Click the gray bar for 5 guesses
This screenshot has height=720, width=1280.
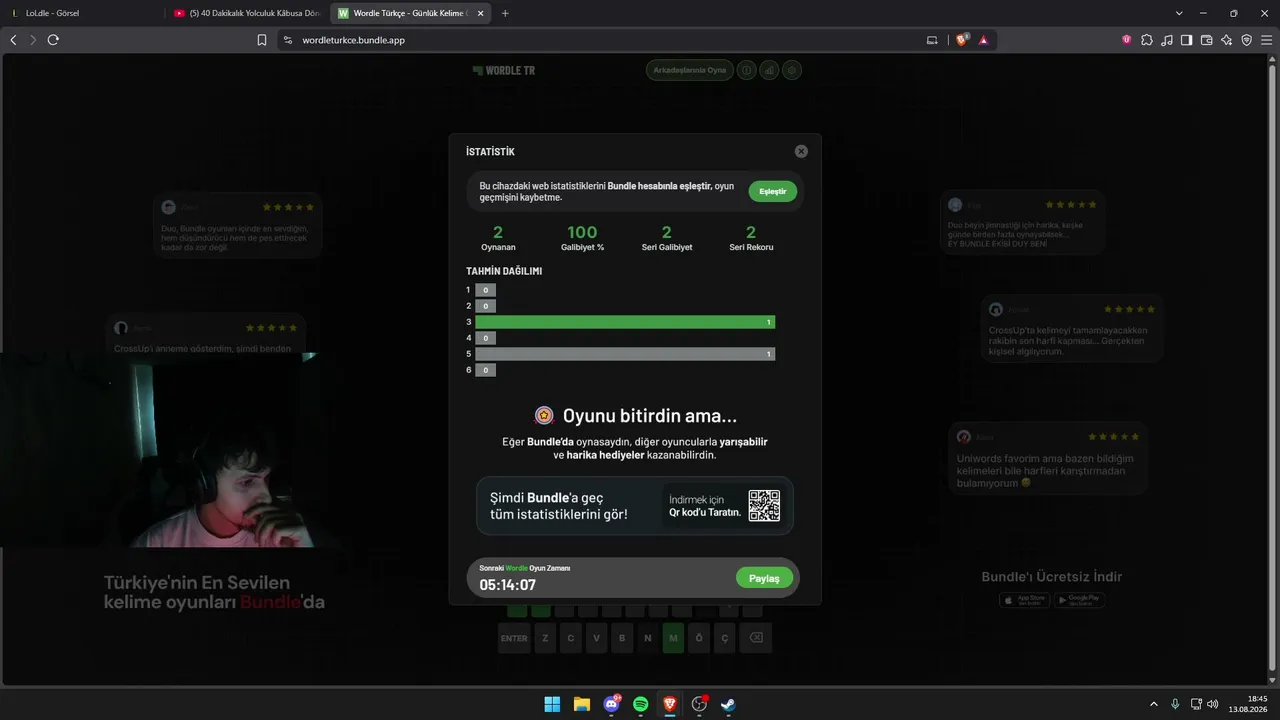[x=625, y=354]
